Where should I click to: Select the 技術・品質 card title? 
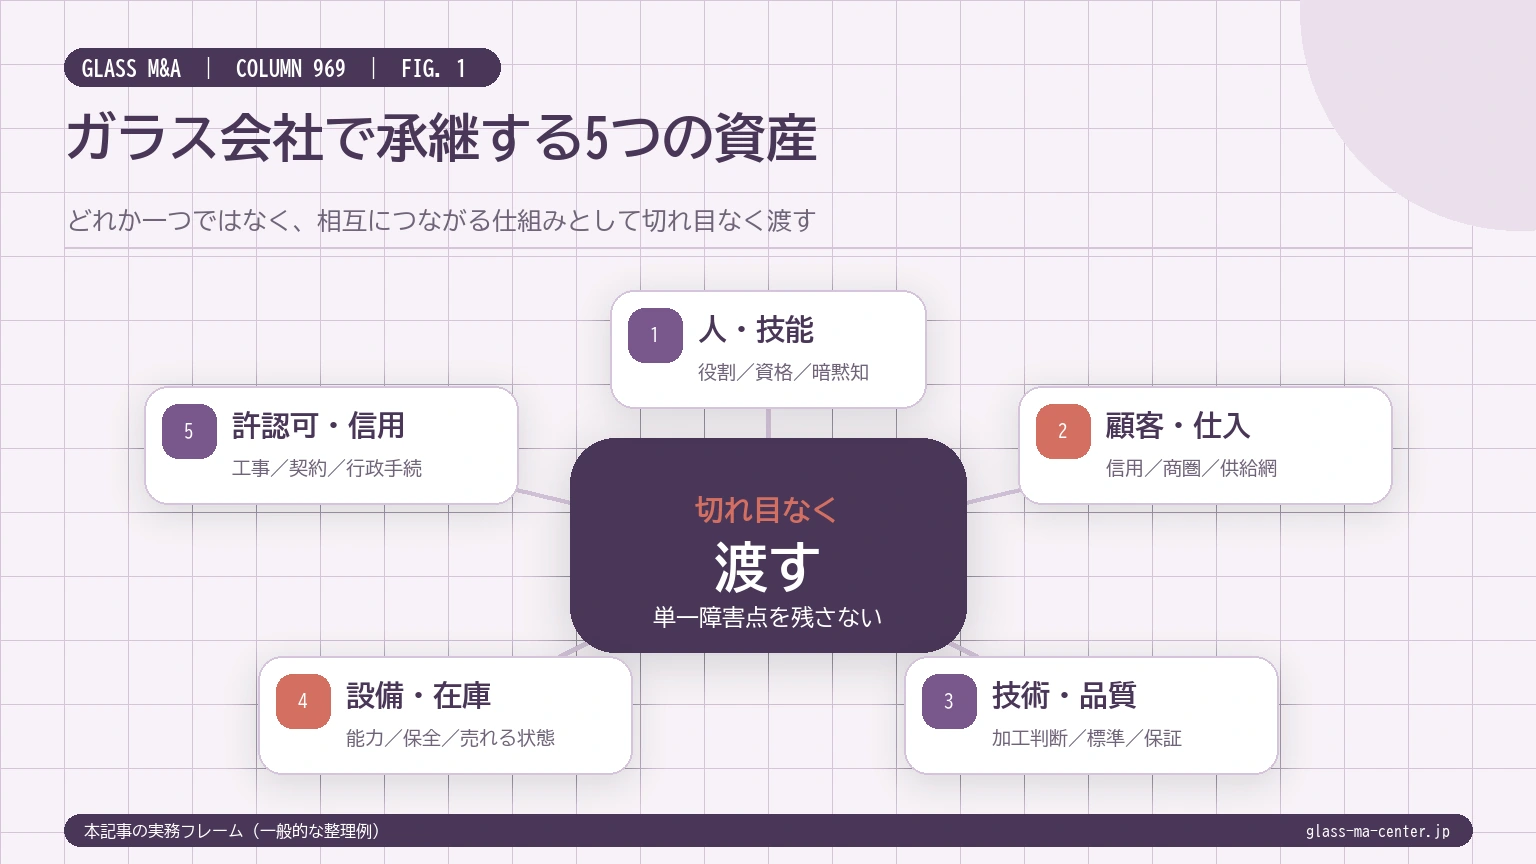click(1064, 695)
